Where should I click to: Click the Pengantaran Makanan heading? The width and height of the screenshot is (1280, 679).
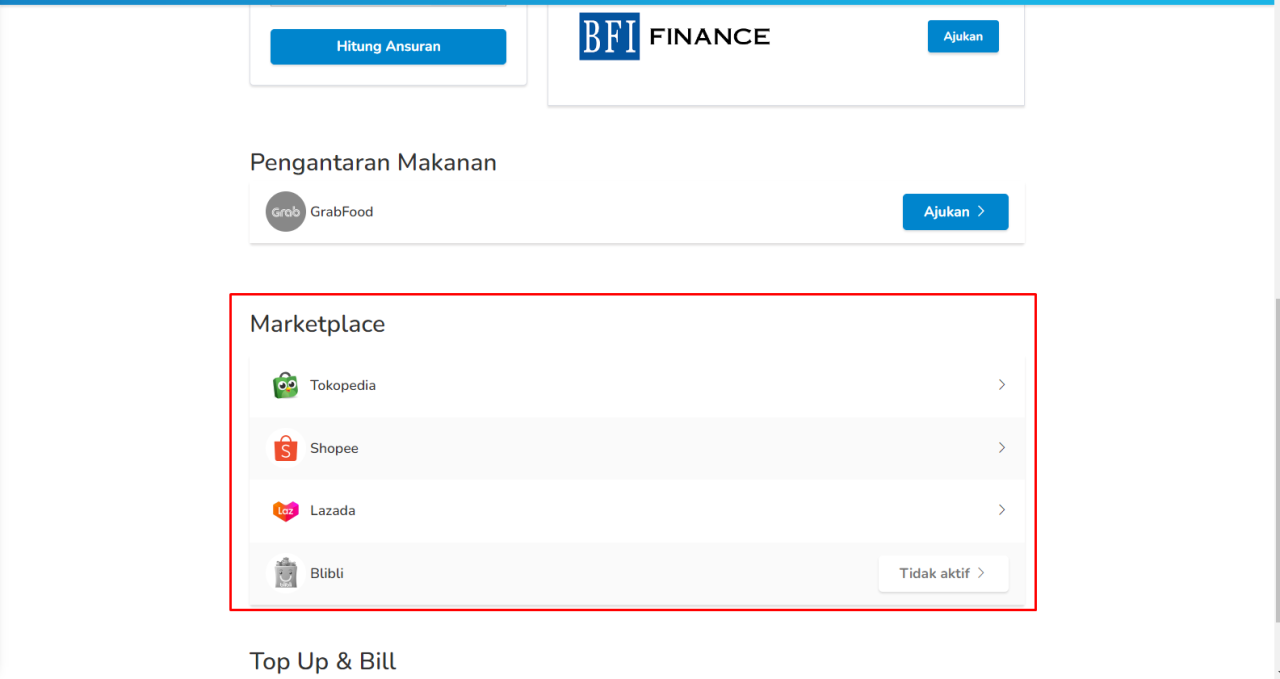click(373, 162)
